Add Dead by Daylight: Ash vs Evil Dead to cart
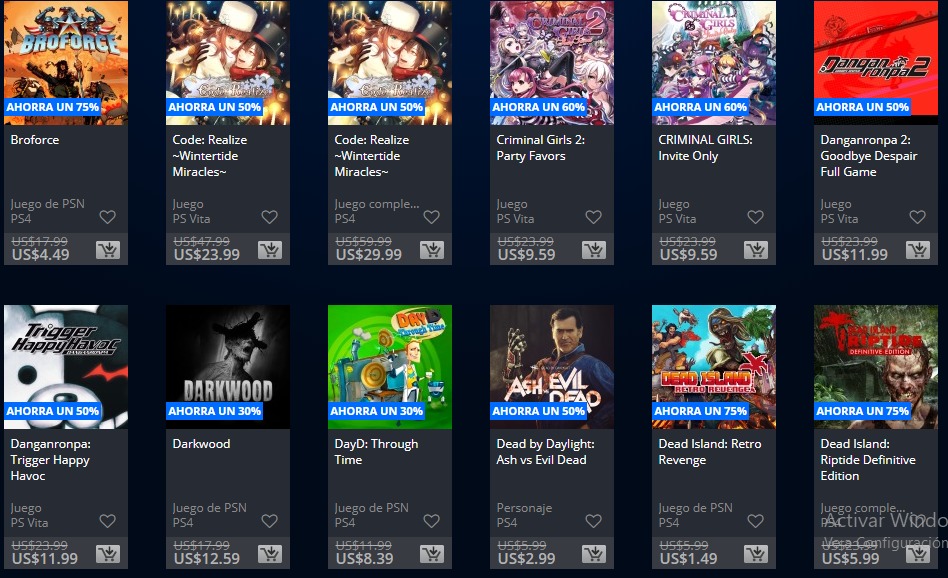This screenshot has width=948, height=578. (x=594, y=554)
